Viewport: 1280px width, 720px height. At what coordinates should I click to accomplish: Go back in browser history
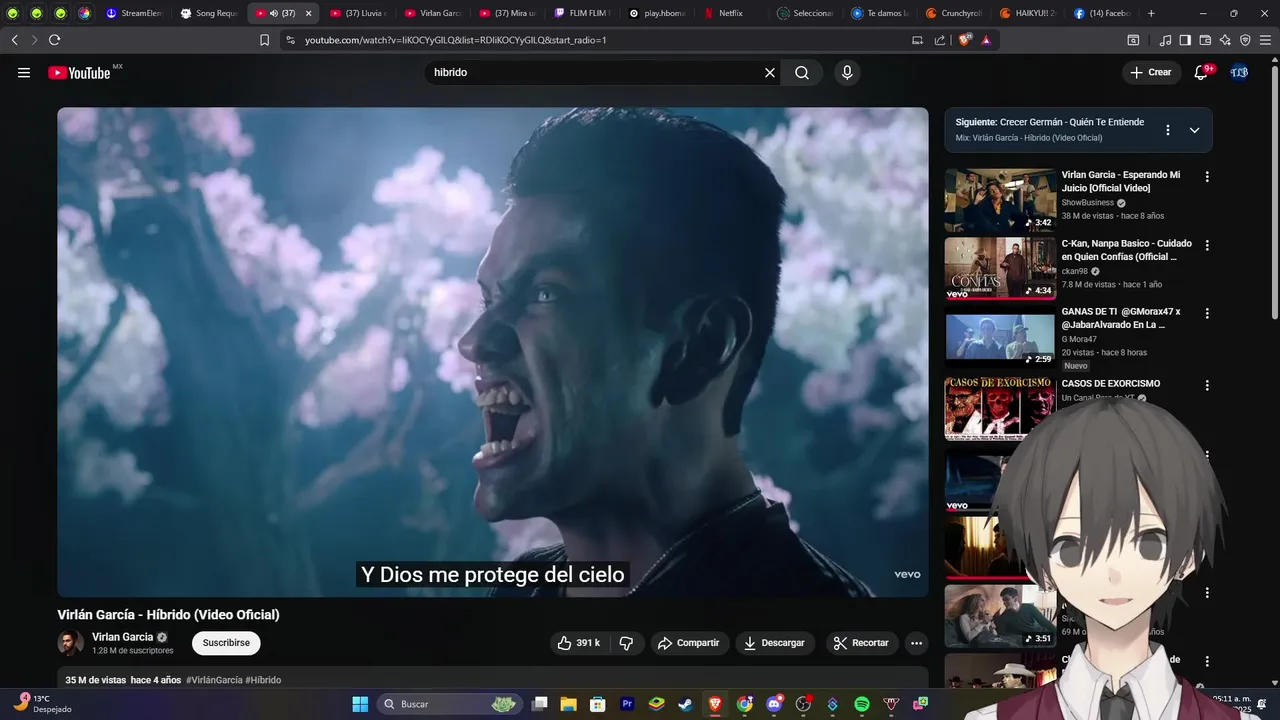(14, 40)
